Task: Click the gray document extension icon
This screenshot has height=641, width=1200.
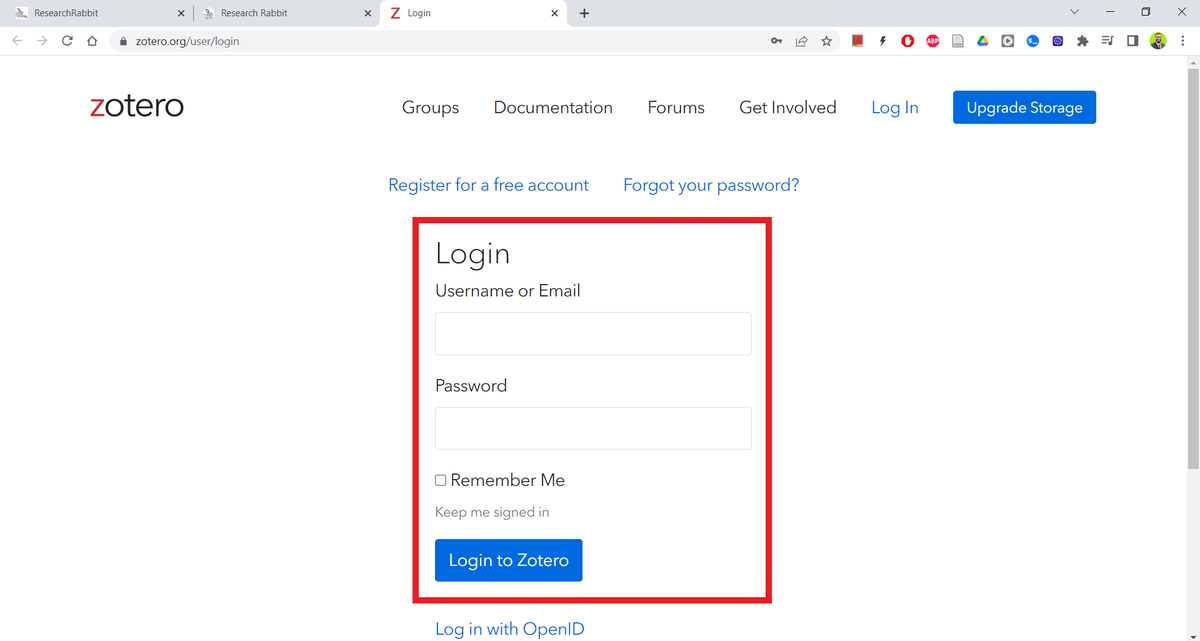Action: click(x=957, y=41)
